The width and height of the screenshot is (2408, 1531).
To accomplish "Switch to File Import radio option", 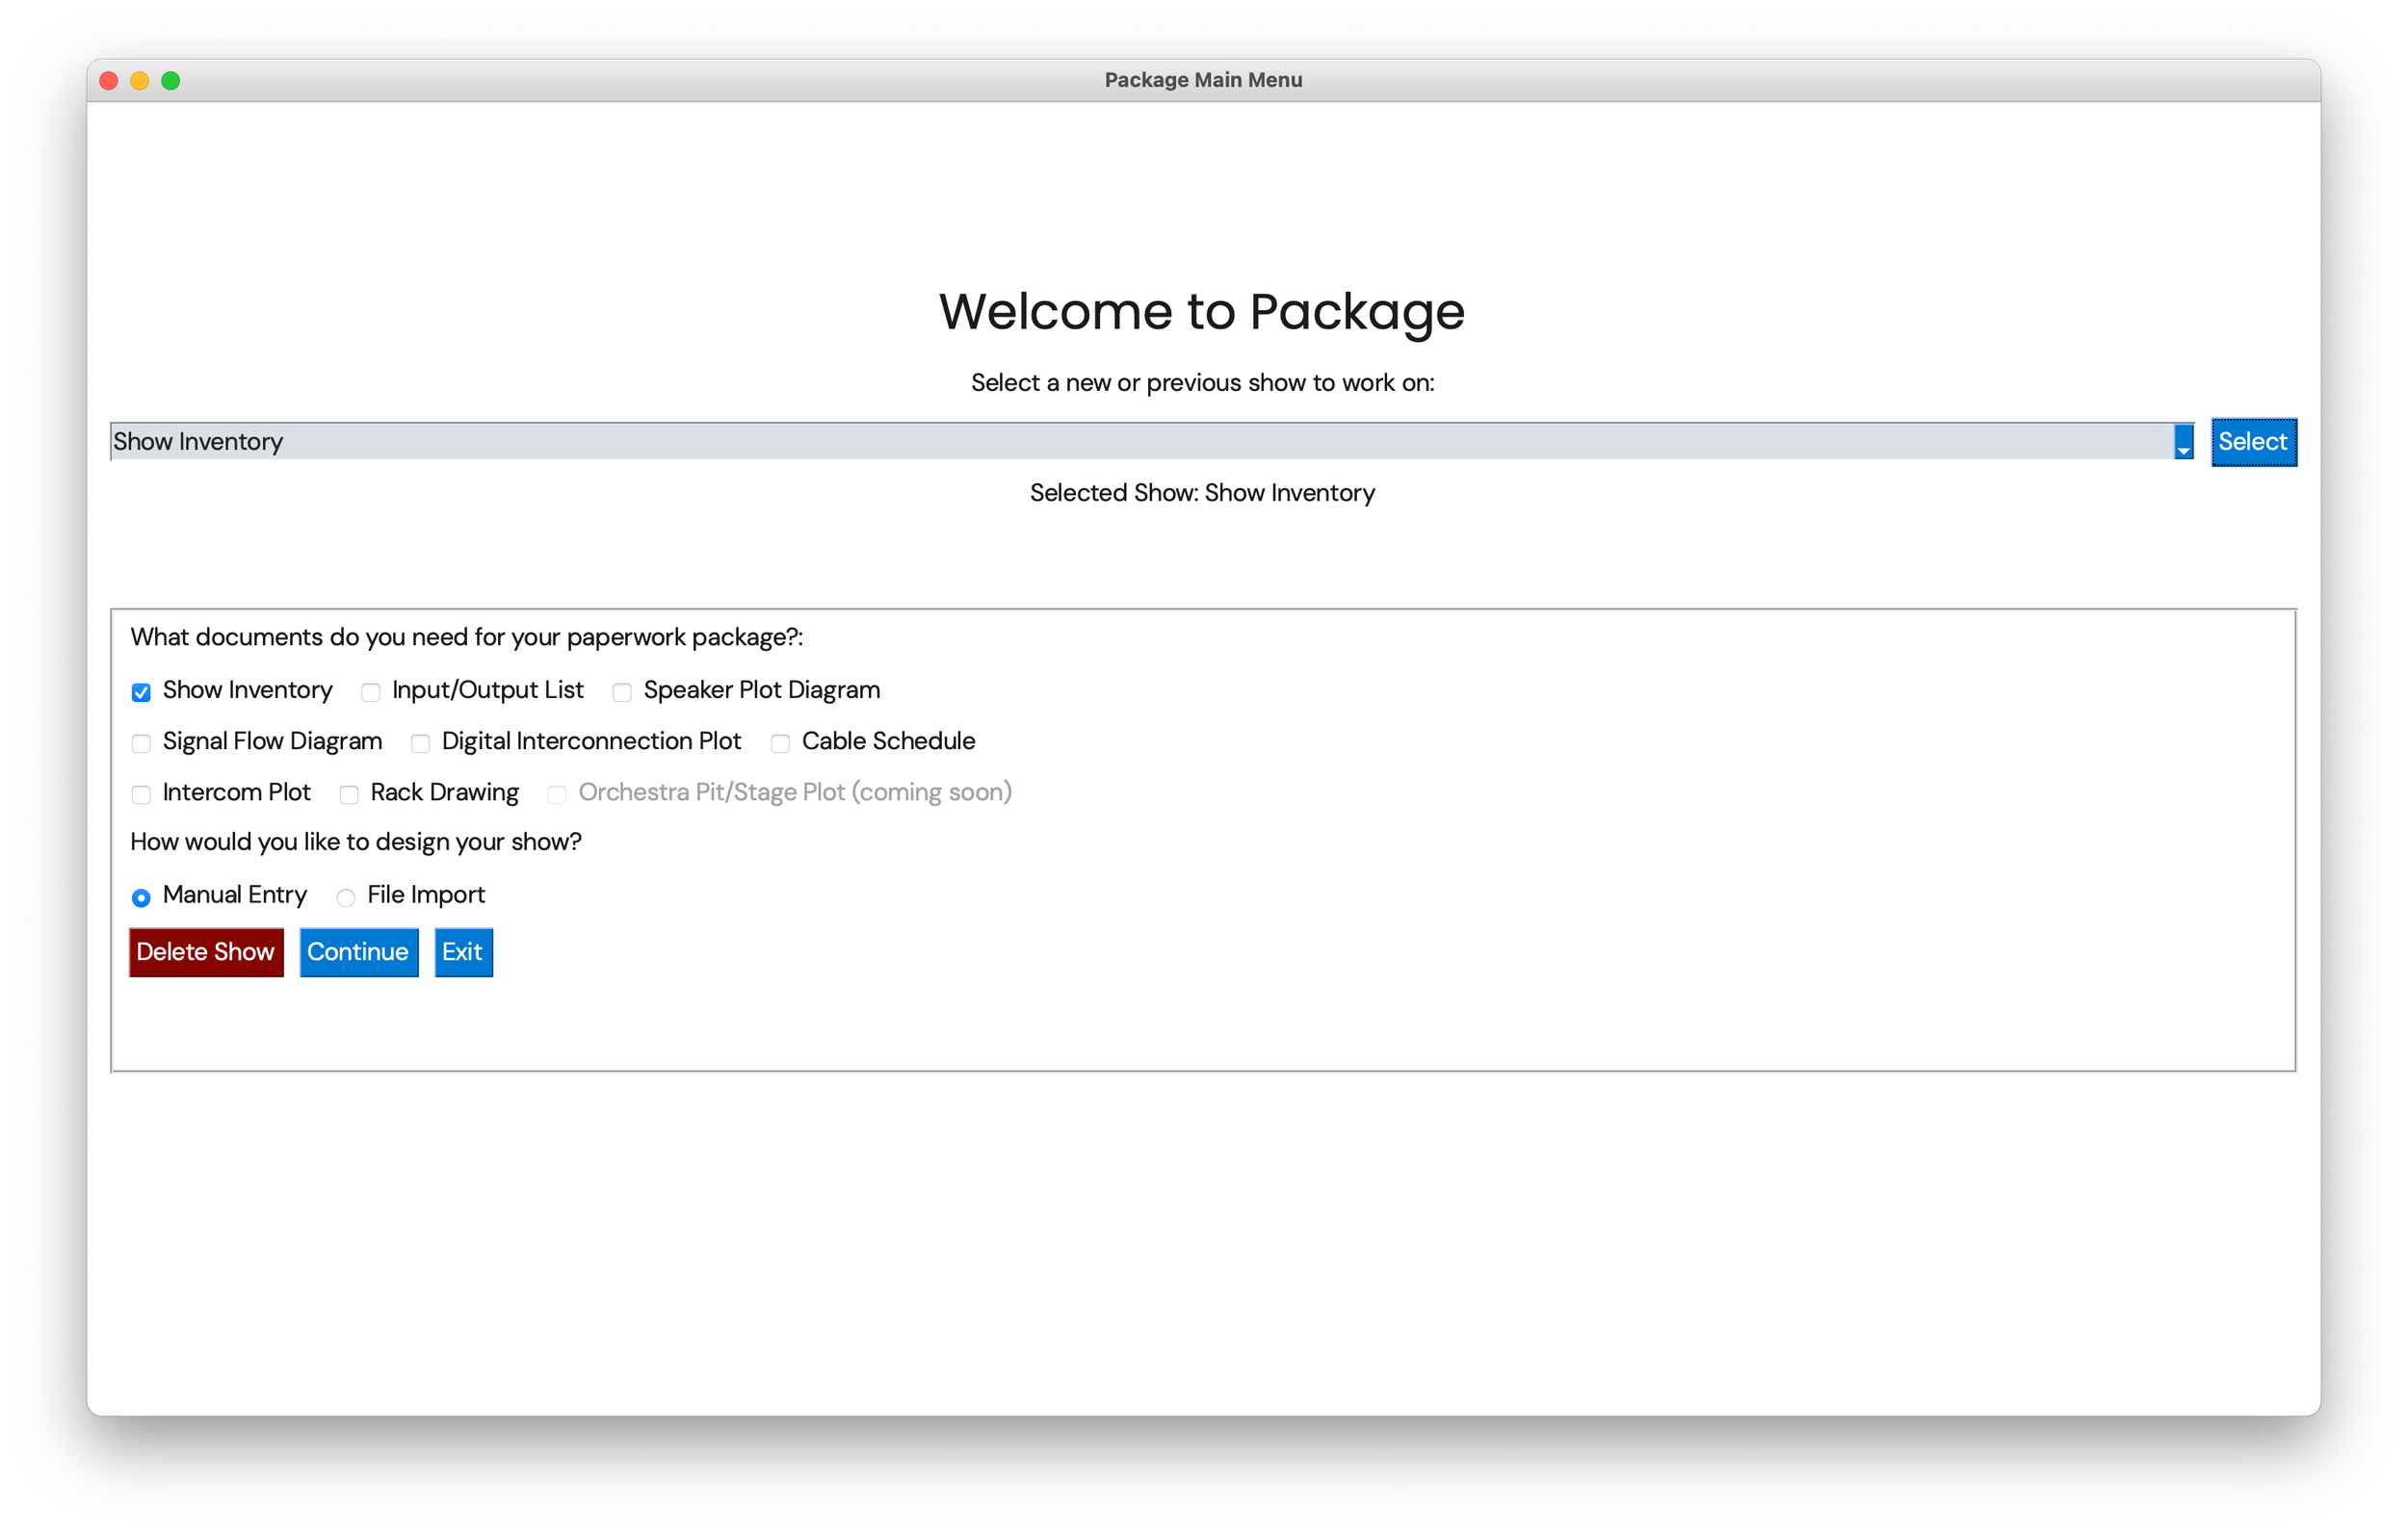I will coord(346,897).
